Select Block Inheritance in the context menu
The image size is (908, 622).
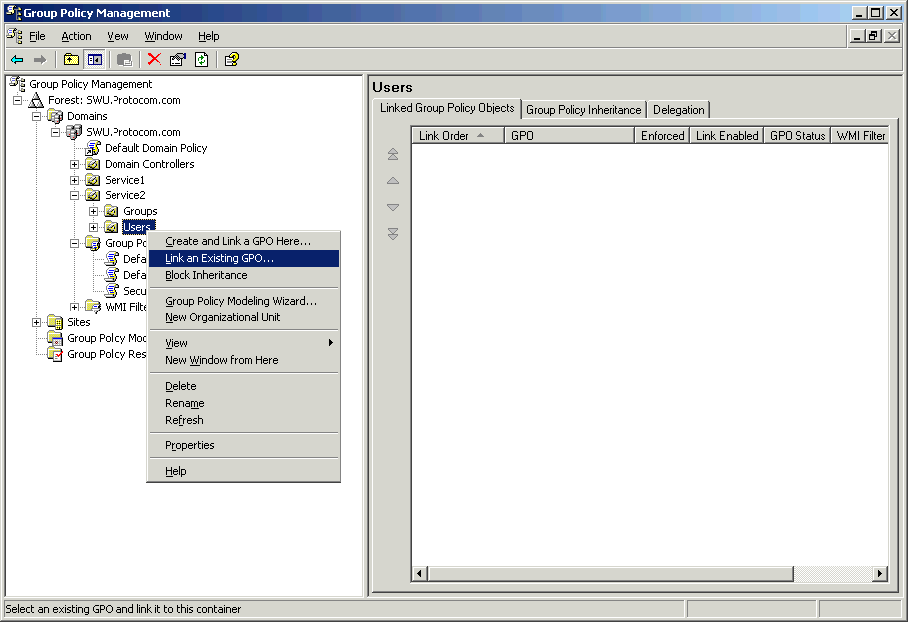pyautogui.click(x=206, y=275)
